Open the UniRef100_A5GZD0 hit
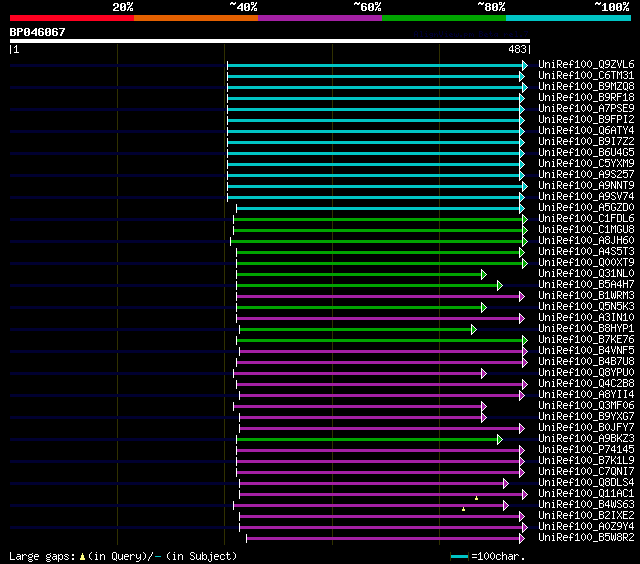 [586, 208]
